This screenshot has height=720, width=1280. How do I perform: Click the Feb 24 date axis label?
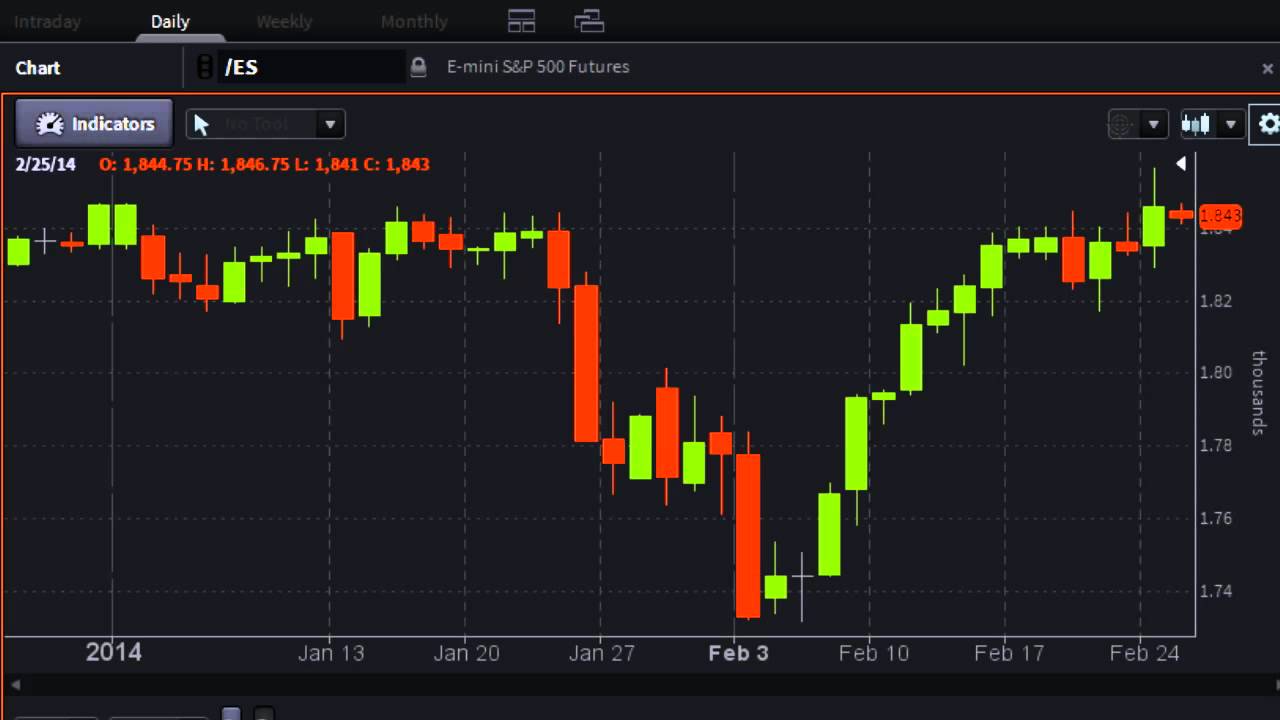(1145, 653)
